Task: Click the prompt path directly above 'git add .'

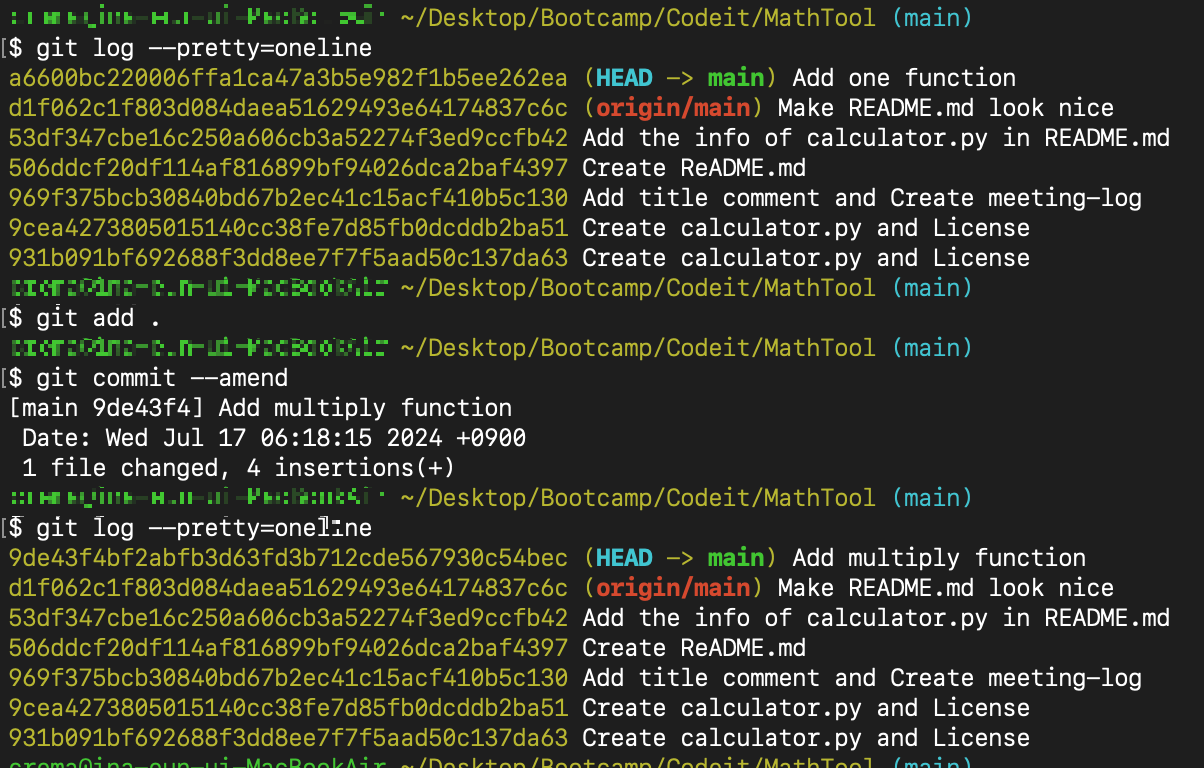Action: (638, 288)
